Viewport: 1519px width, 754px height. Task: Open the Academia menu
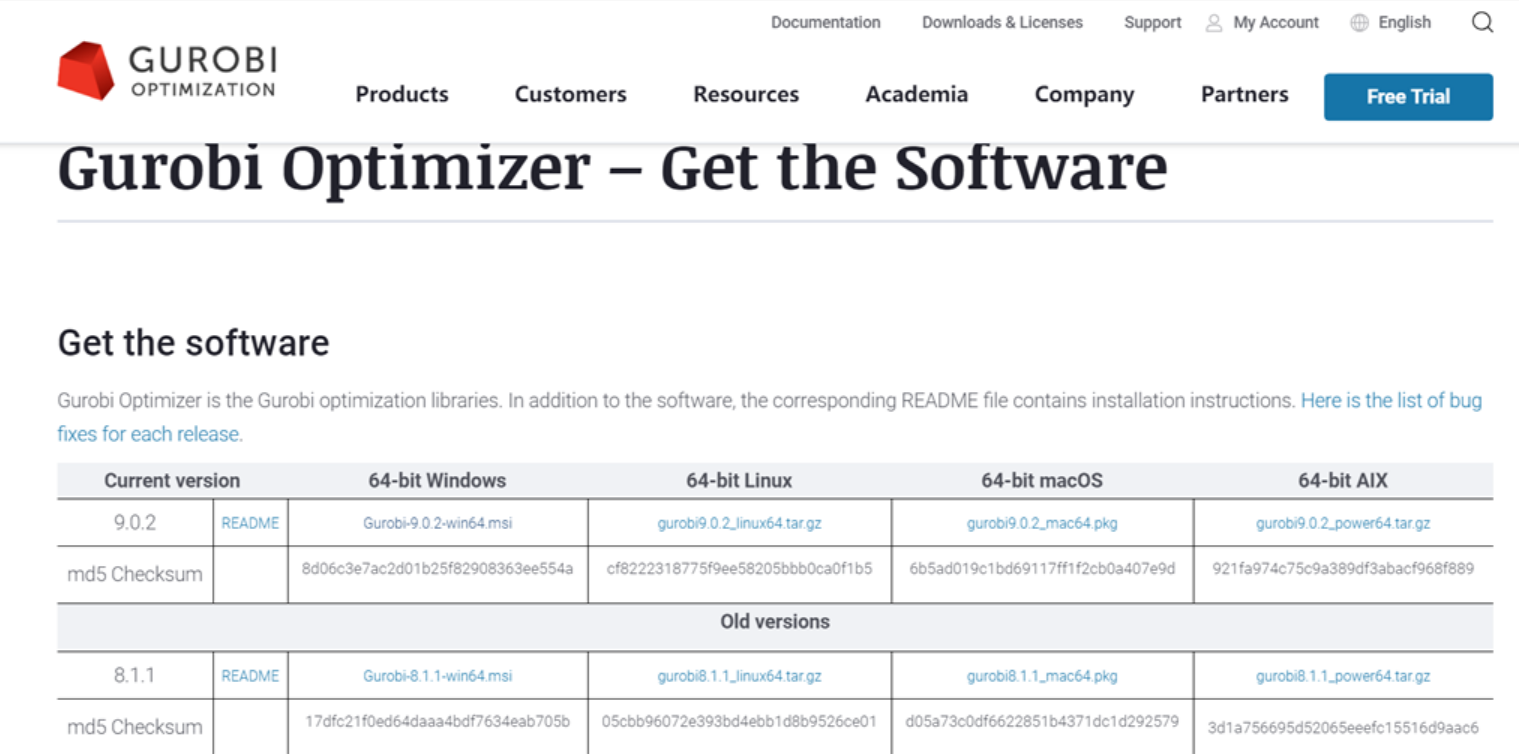917,95
